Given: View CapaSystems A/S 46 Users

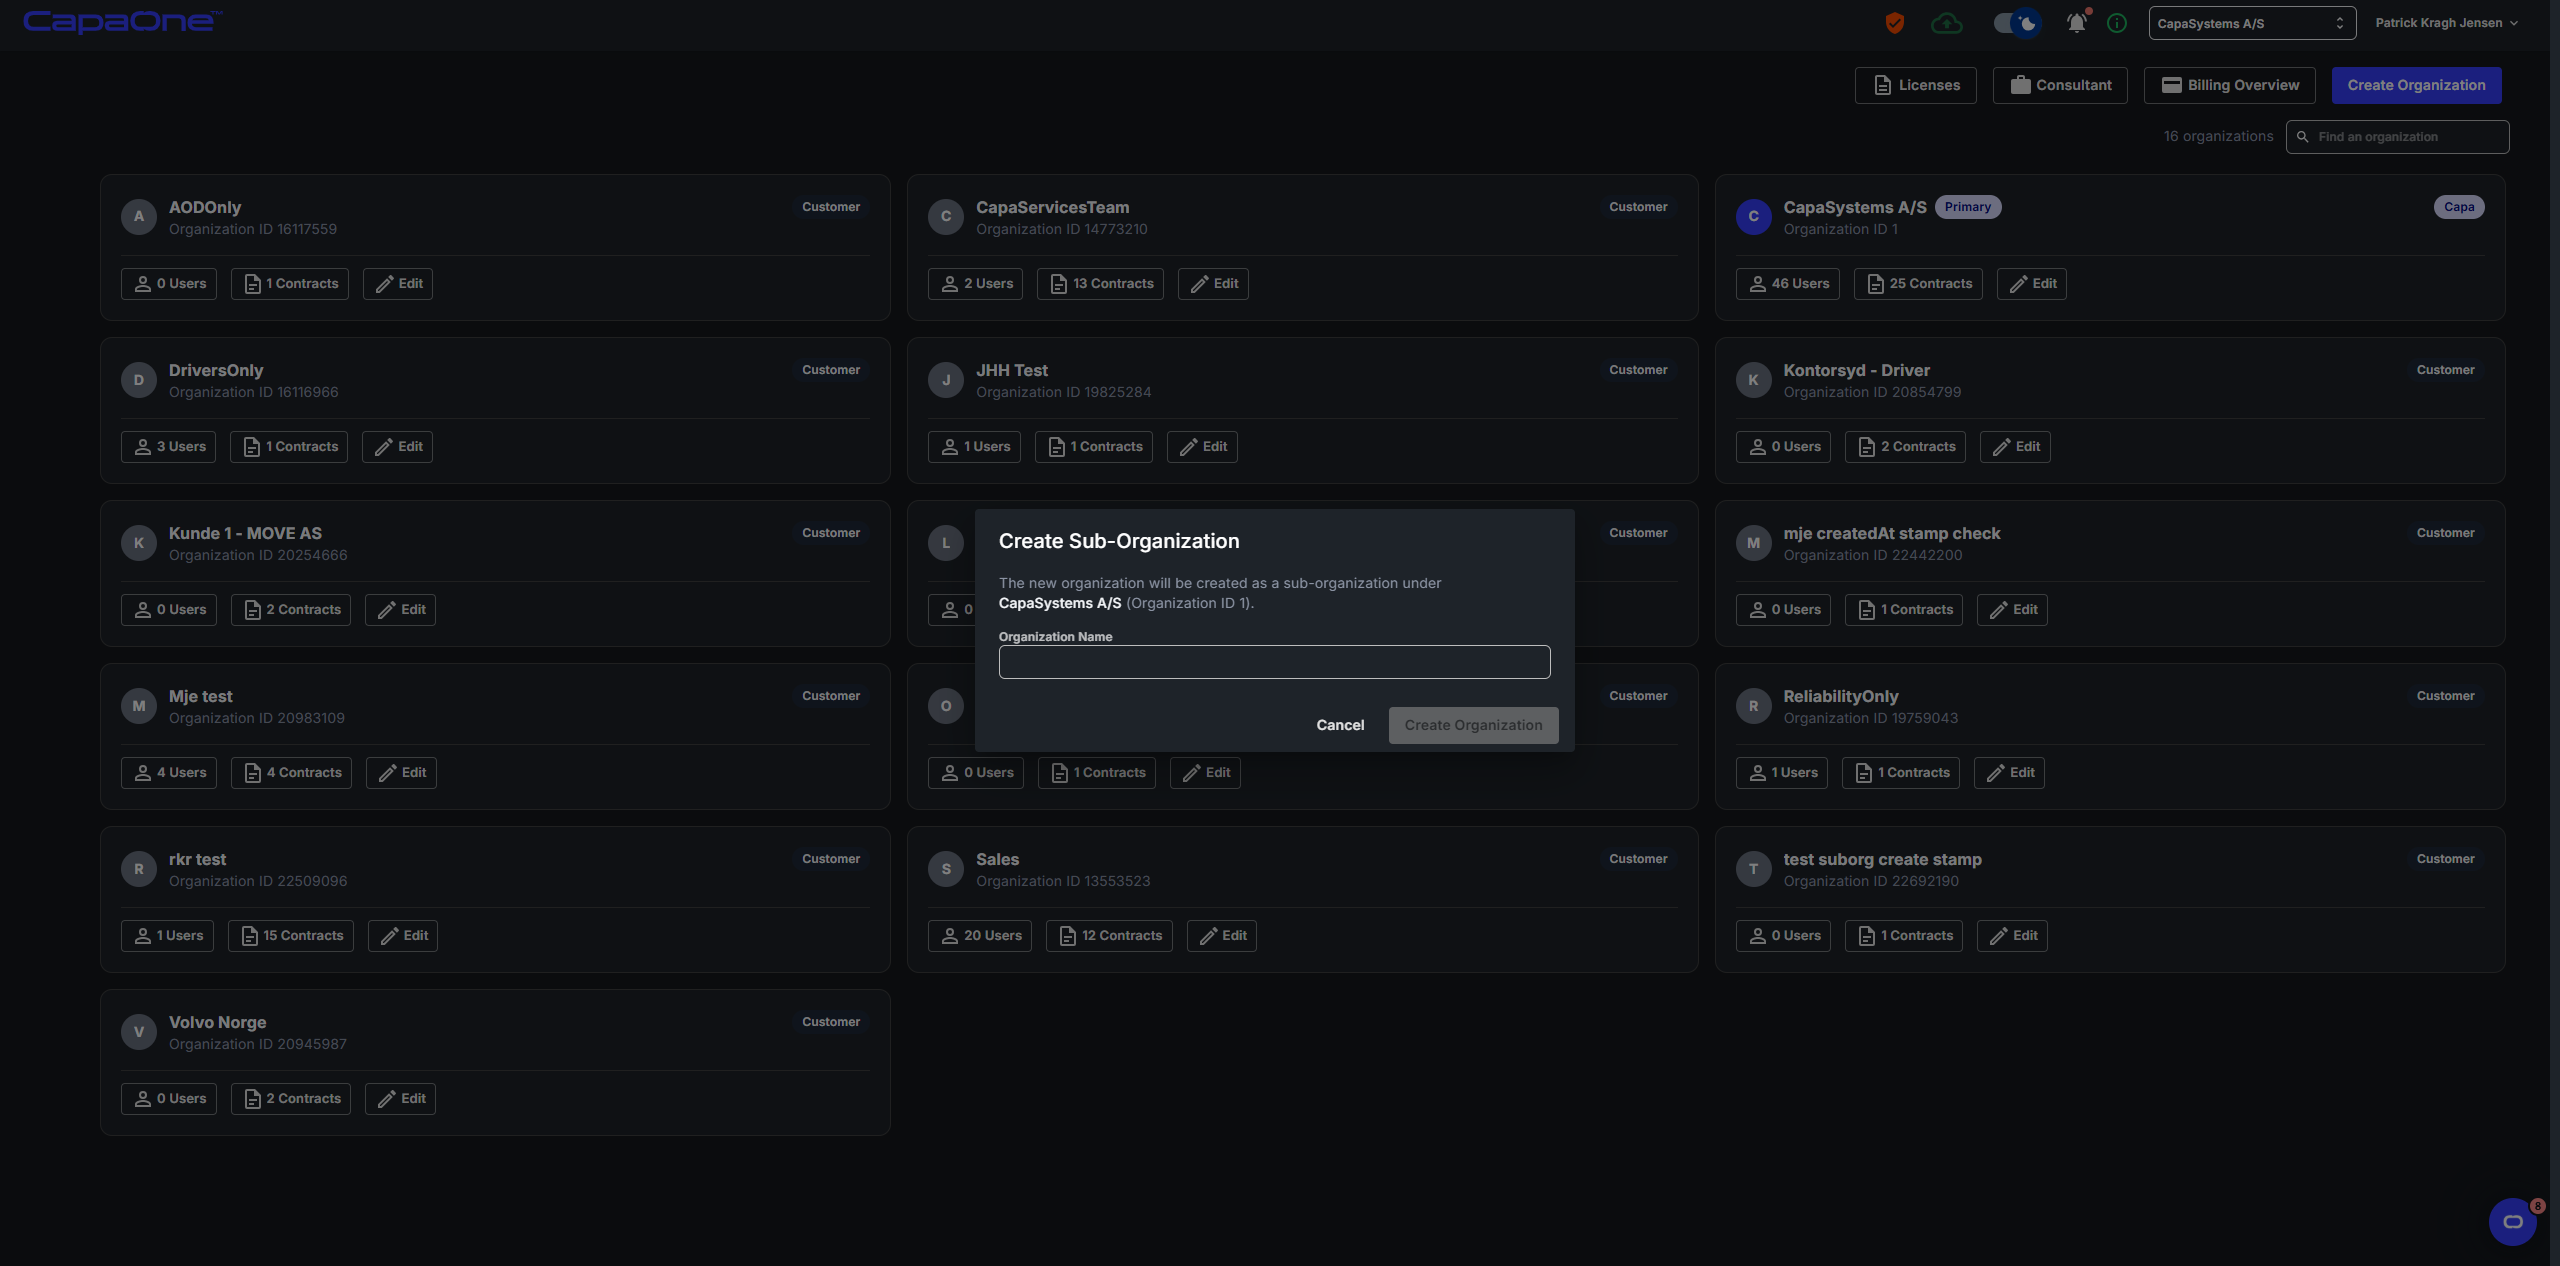Looking at the screenshot, I should pos(1788,284).
